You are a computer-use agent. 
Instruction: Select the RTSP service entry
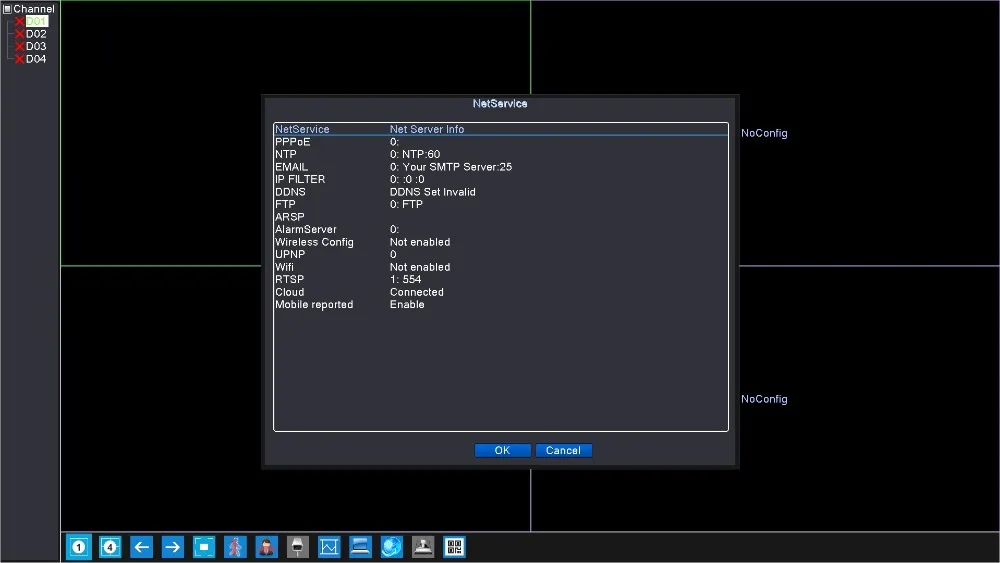[x=289, y=280]
